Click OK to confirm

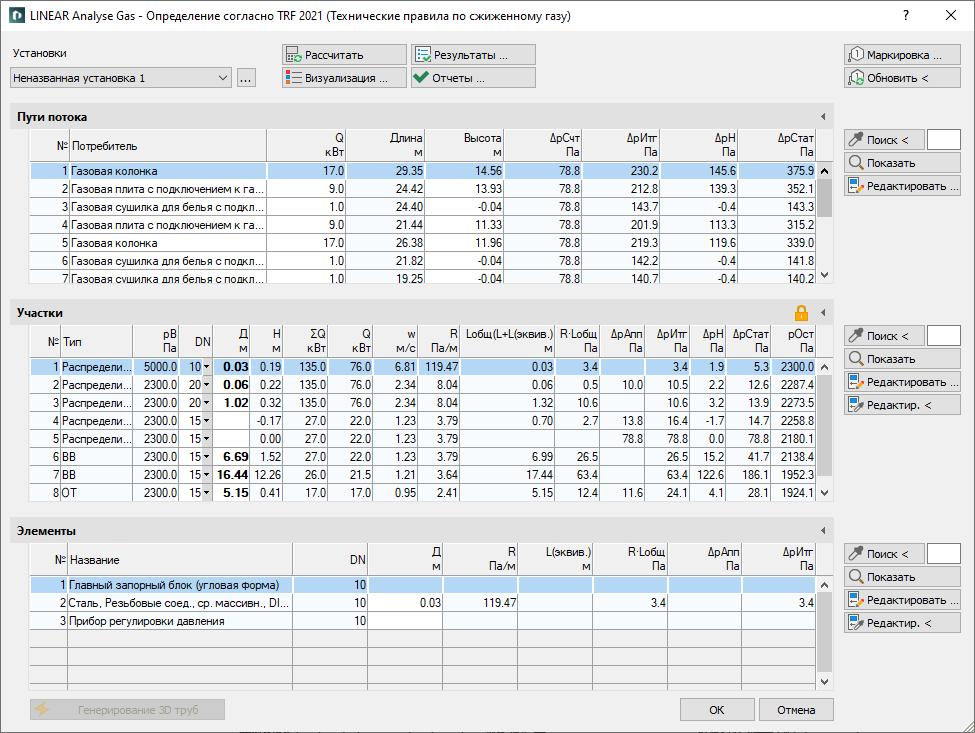(x=717, y=709)
